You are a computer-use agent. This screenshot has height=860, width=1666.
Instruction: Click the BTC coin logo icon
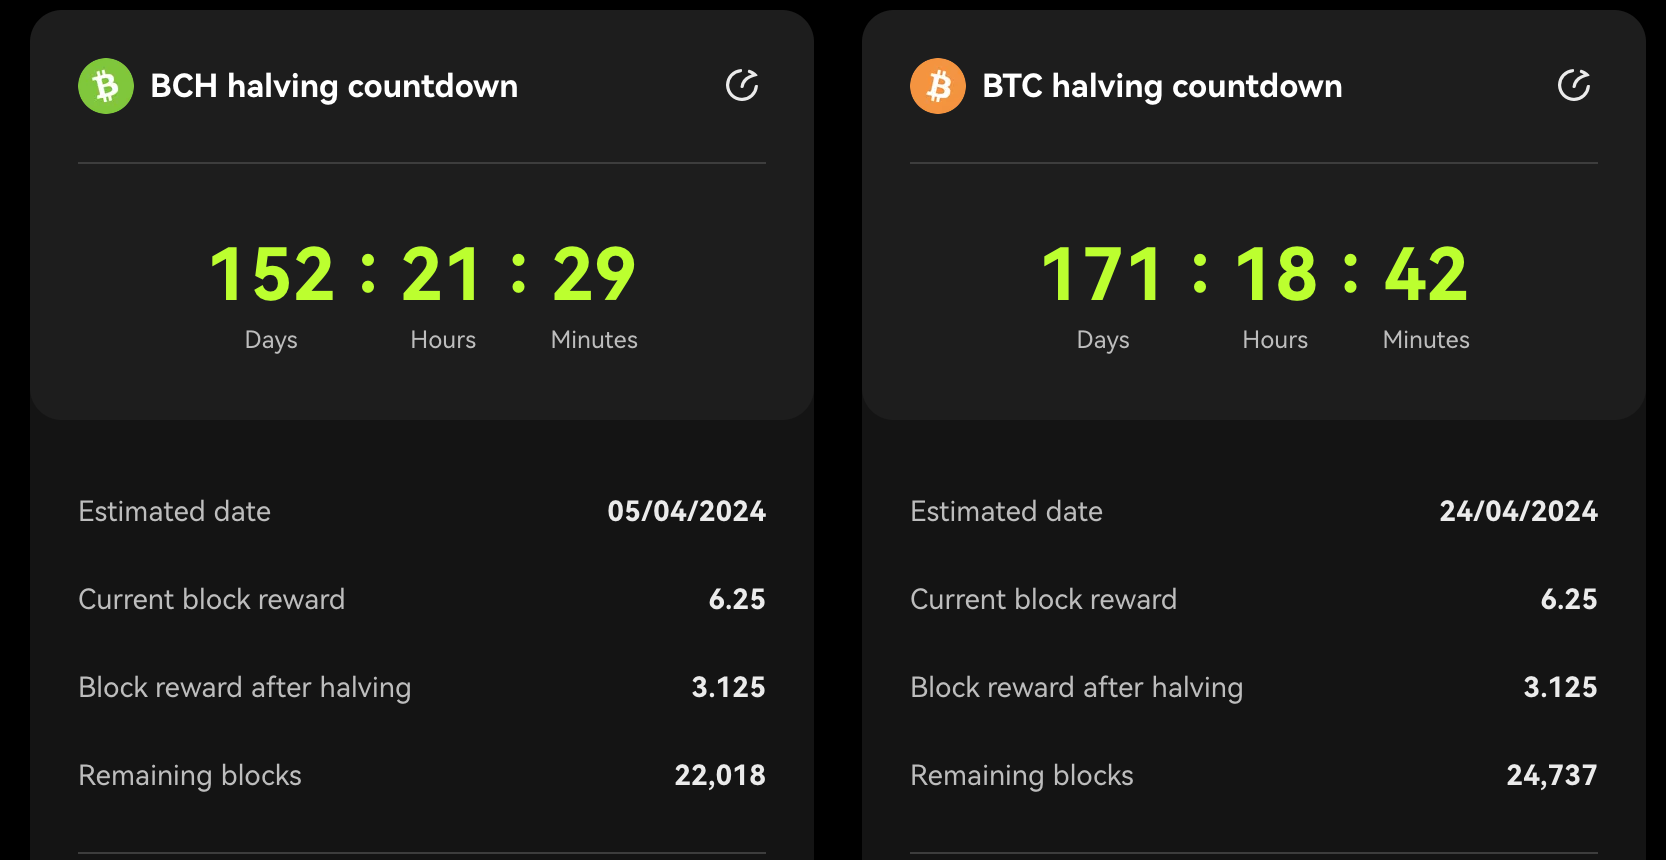click(x=938, y=86)
